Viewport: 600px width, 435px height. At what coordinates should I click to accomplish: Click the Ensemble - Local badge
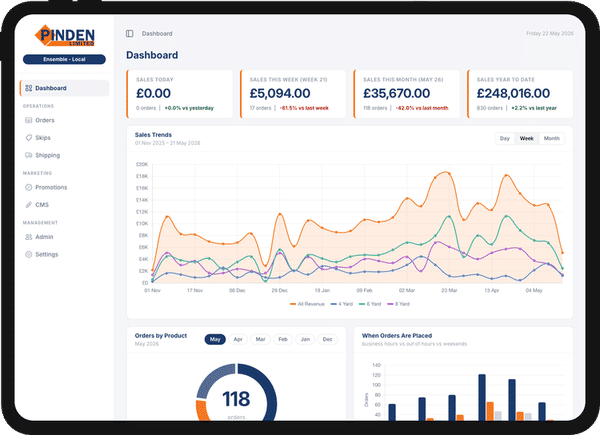(64, 59)
